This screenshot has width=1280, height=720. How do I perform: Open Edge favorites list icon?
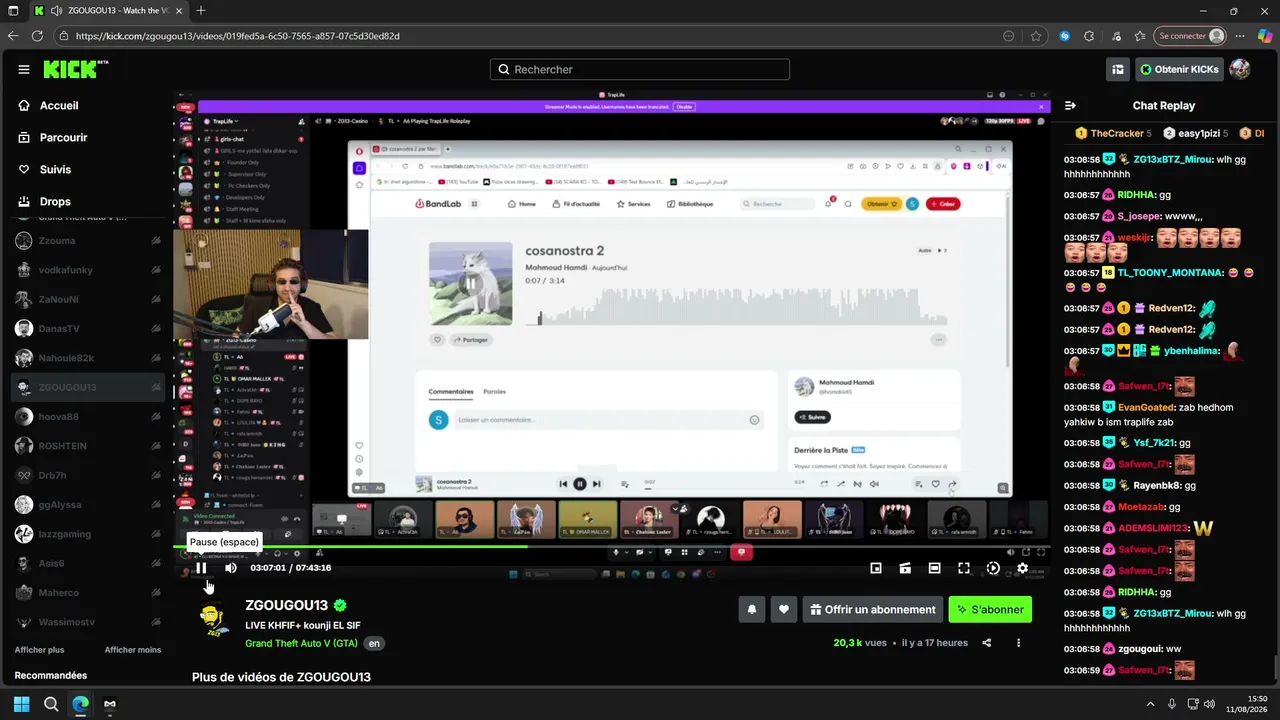tap(1140, 36)
